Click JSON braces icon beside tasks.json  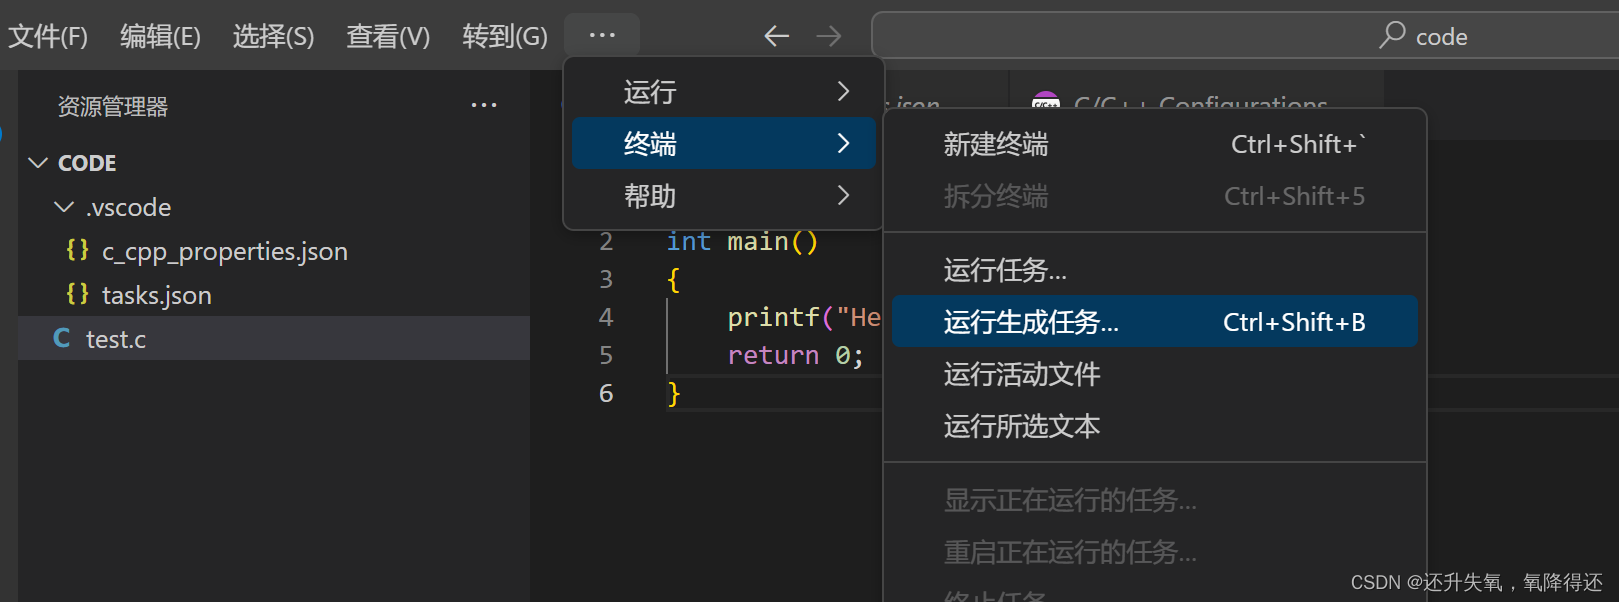point(77,294)
